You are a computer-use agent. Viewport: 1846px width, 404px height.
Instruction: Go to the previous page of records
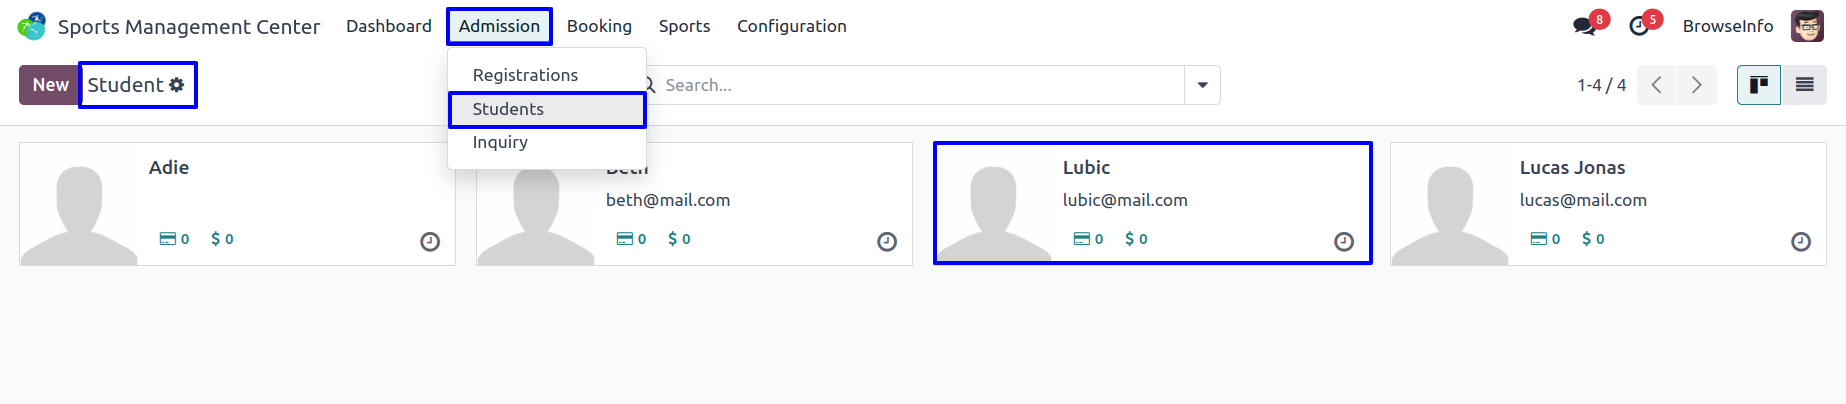(x=1657, y=85)
